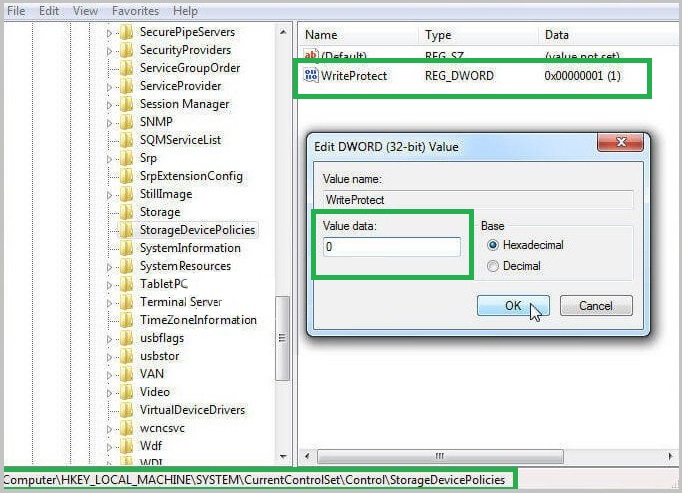Click the REG_DWORD type cell
Image resolution: width=682 pixels, height=493 pixels.
point(459,76)
